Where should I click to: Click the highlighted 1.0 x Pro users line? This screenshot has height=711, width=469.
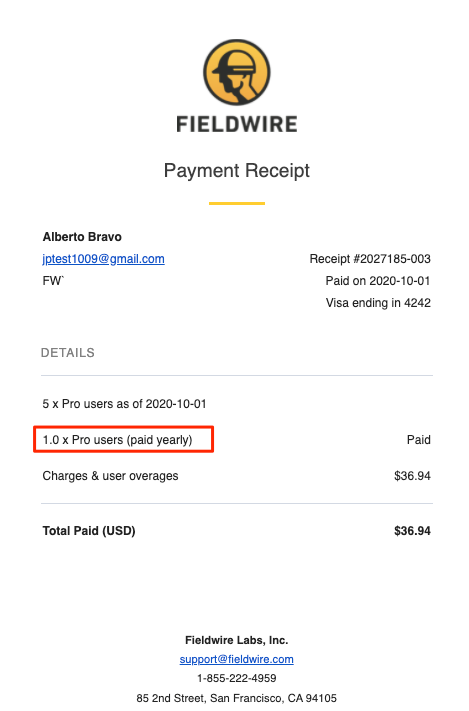click(117, 440)
